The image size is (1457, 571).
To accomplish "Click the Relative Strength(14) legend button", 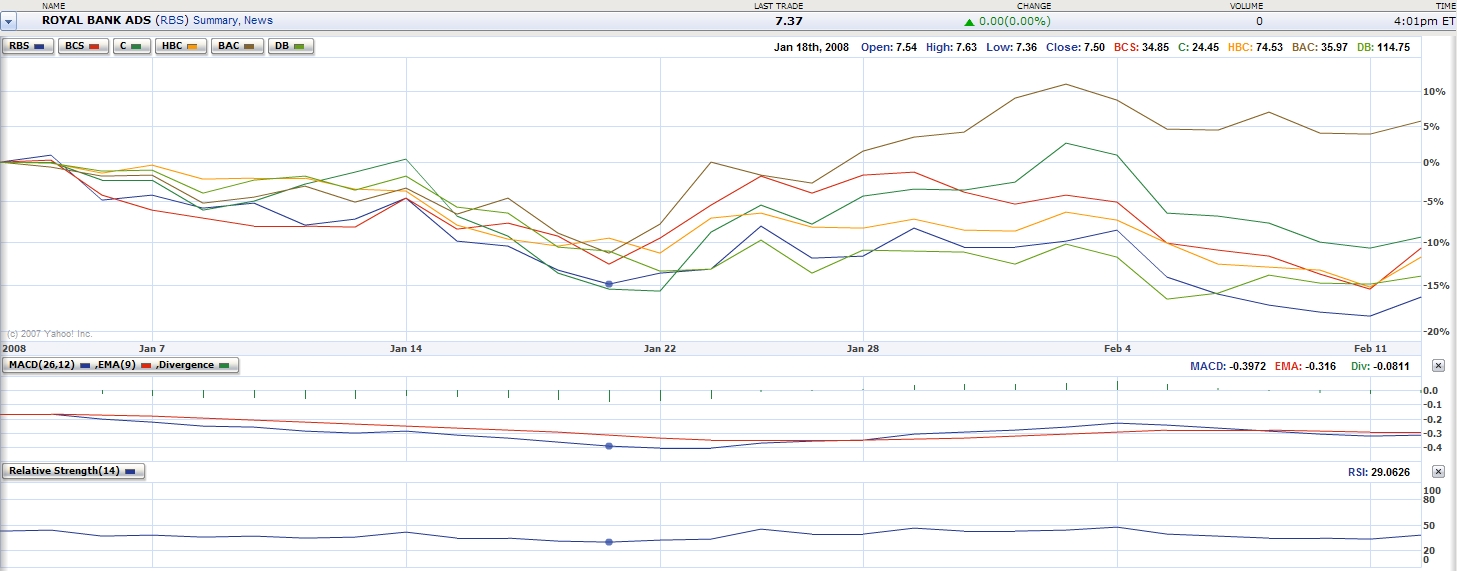I will [74, 470].
